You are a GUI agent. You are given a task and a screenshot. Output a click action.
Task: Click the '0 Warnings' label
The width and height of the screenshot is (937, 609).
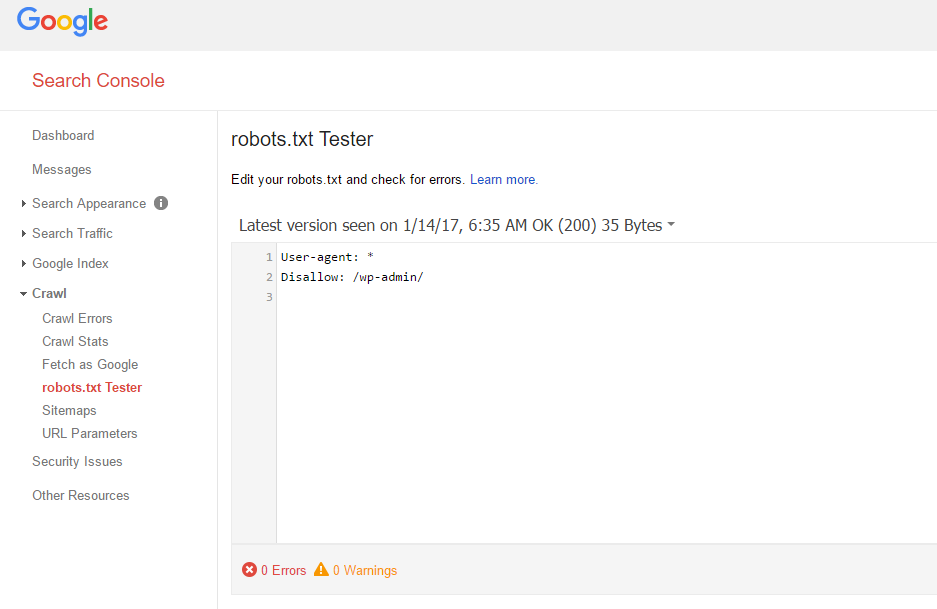pyautogui.click(x=365, y=571)
